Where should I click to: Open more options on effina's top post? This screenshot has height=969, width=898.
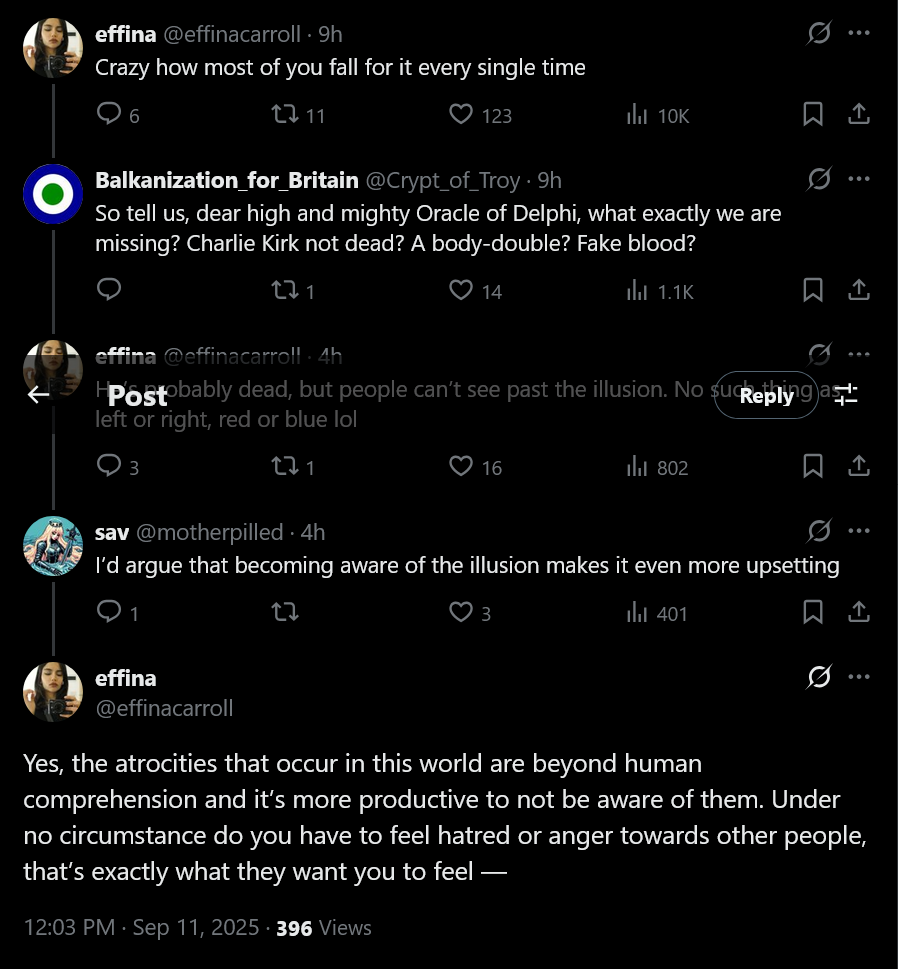pos(859,33)
